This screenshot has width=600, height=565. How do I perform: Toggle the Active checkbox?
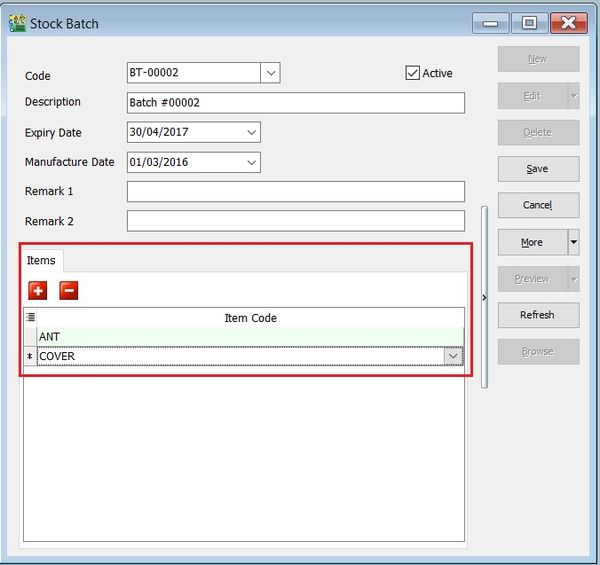pyautogui.click(x=412, y=73)
